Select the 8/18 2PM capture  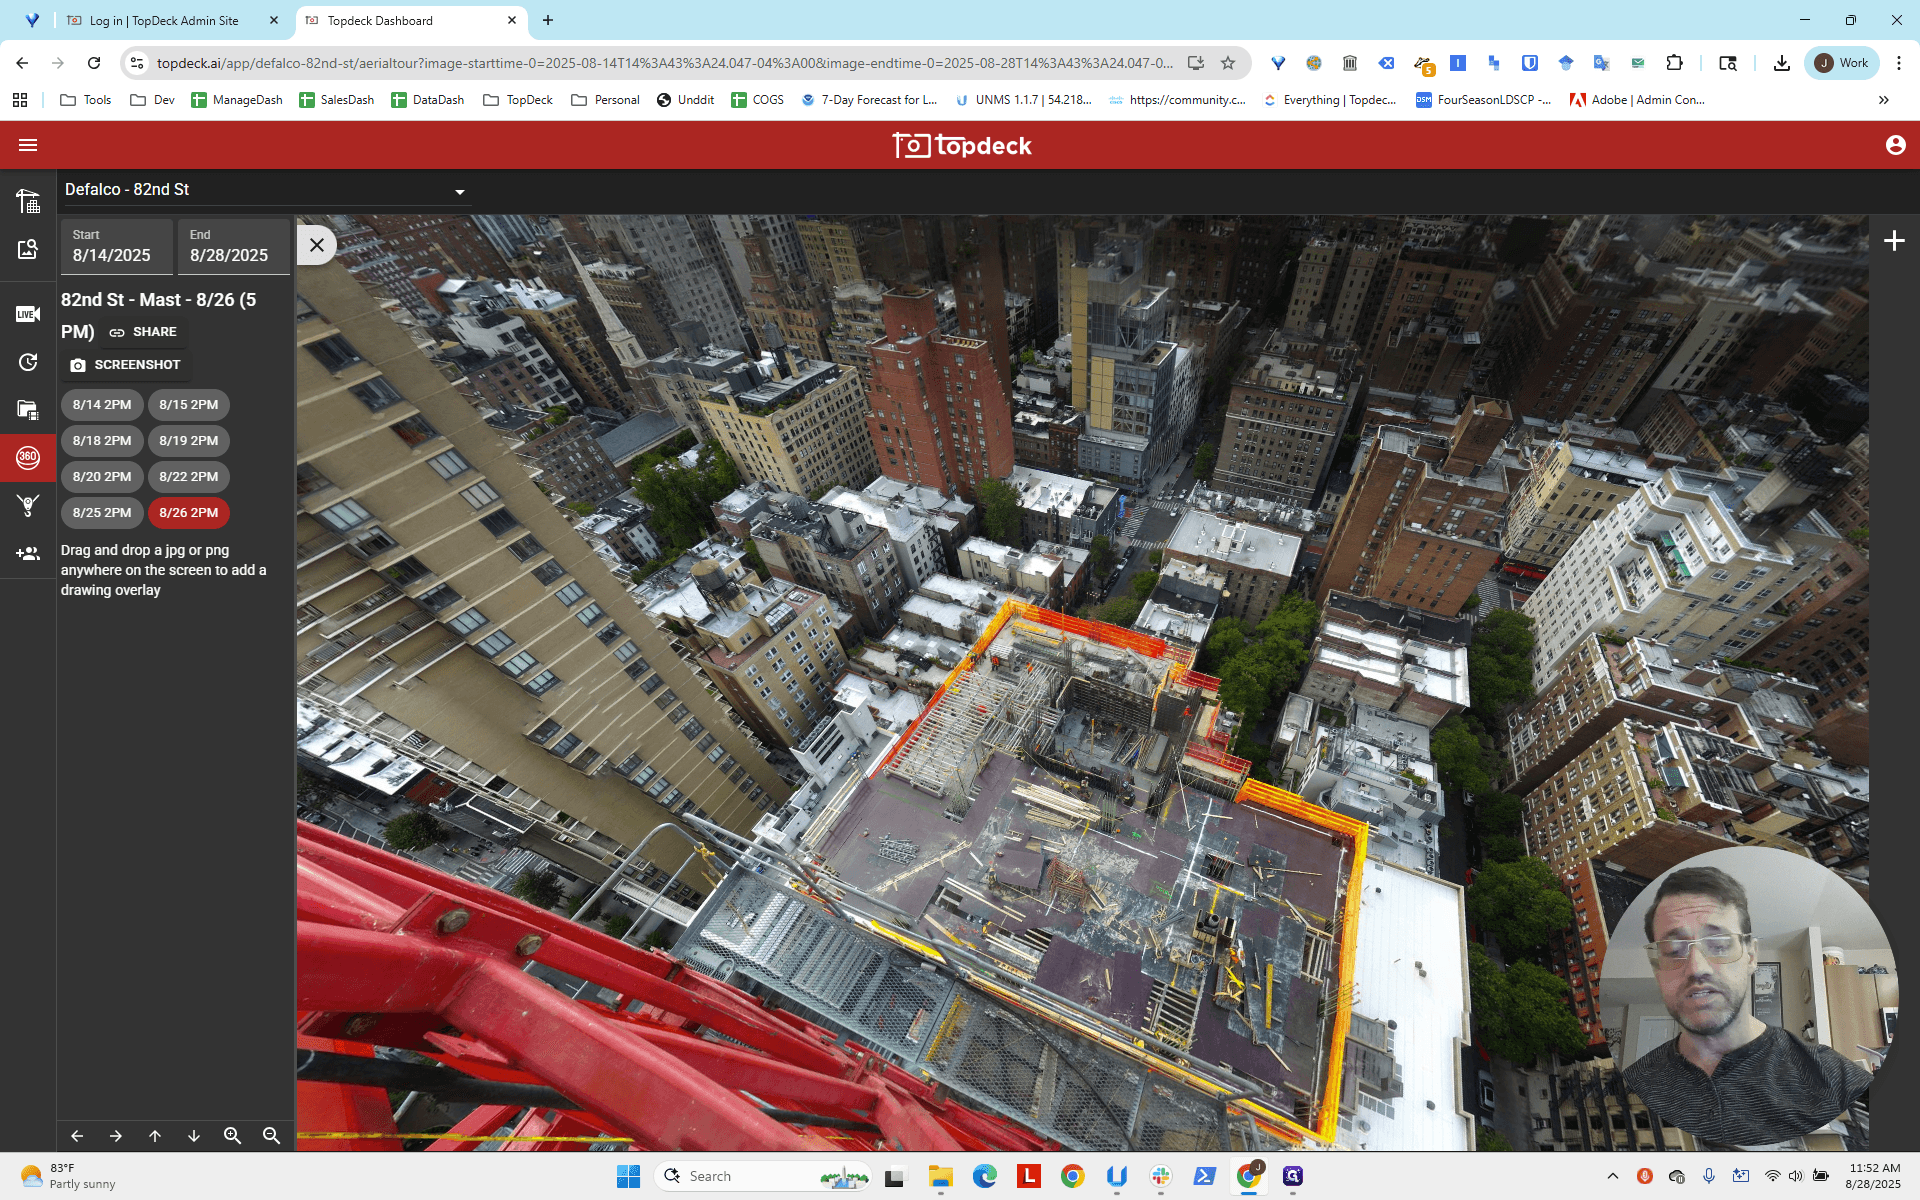click(102, 441)
